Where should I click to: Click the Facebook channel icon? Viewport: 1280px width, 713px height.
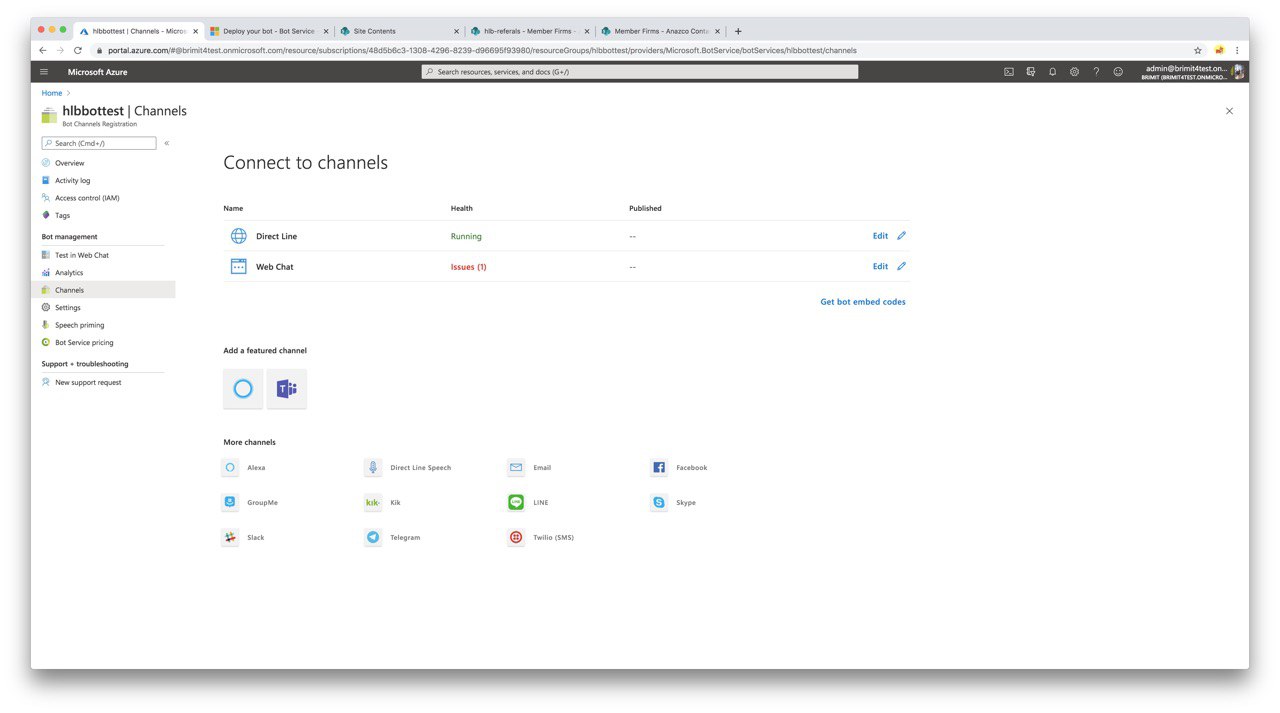click(x=659, y=468)
